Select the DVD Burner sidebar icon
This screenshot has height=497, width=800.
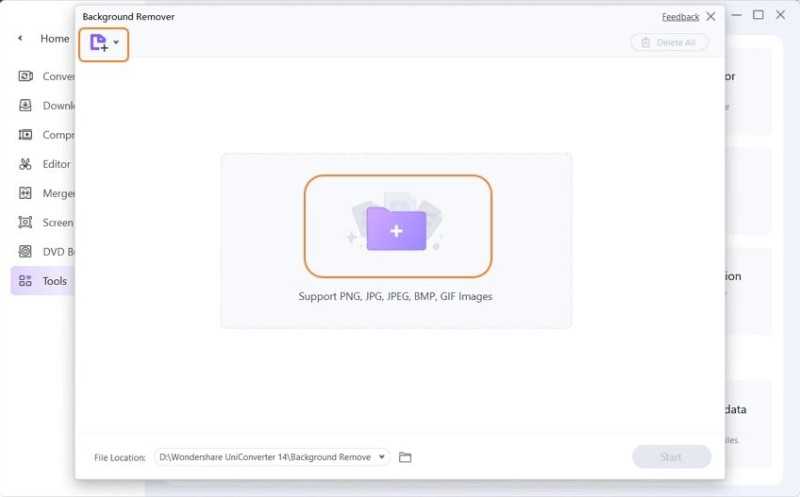click(25, 252)
